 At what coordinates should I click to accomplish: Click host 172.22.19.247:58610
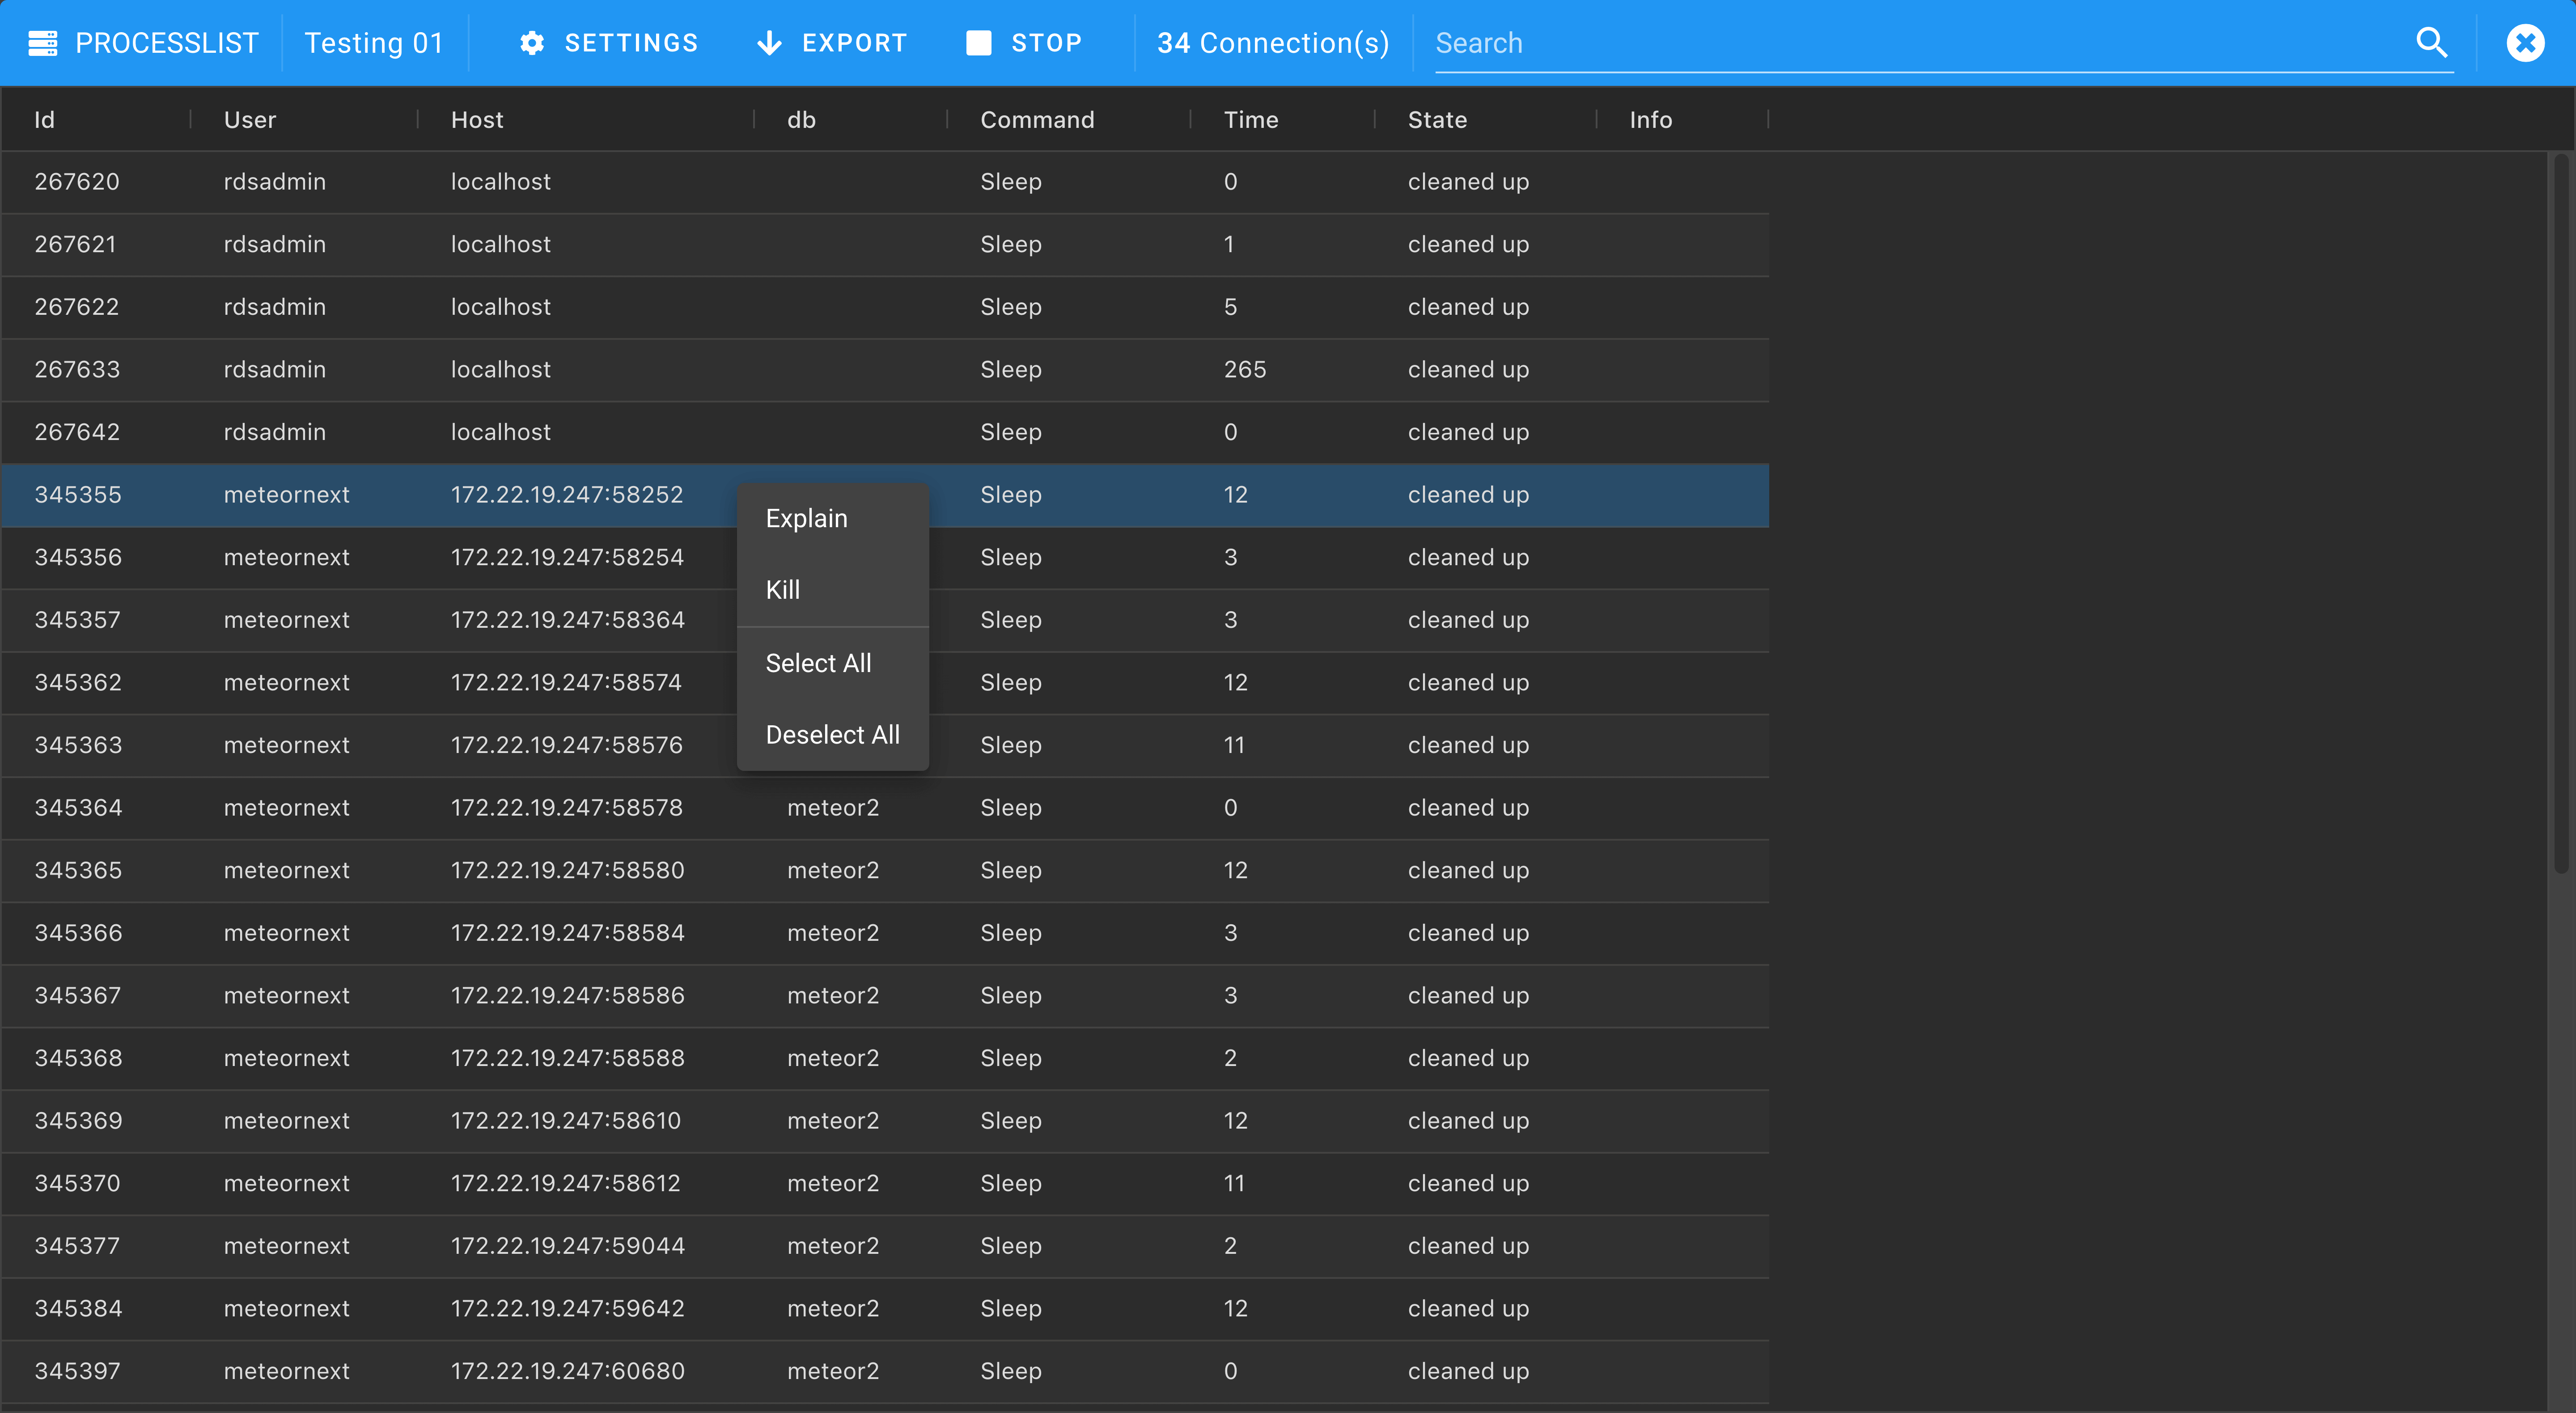[x=566, y=1121]
